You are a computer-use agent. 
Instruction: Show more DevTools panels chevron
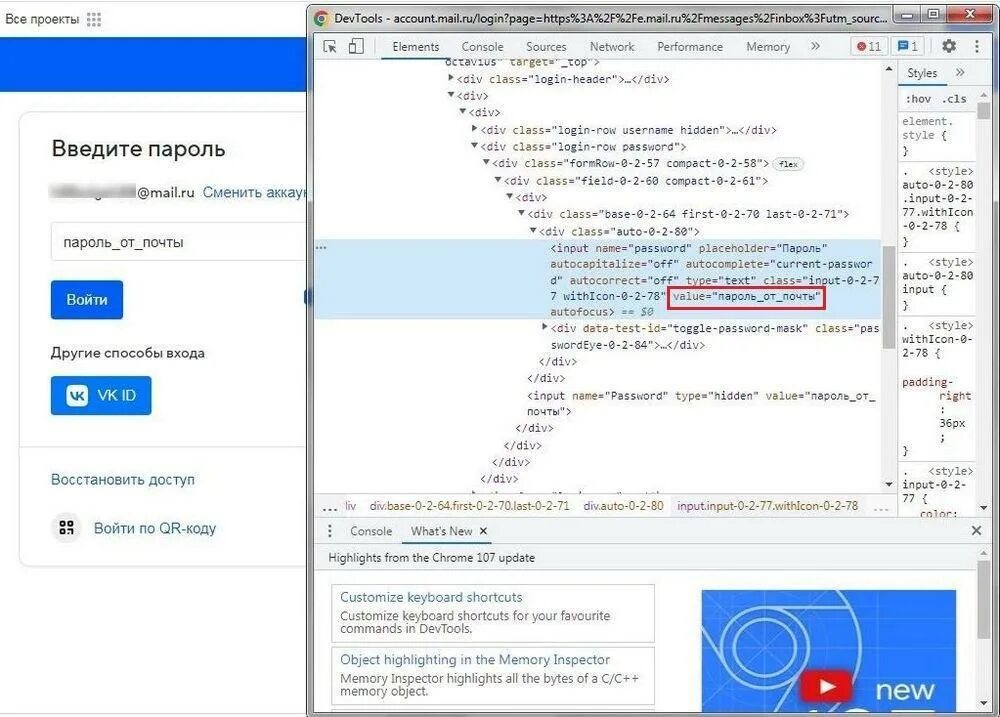tap(815, 46)
